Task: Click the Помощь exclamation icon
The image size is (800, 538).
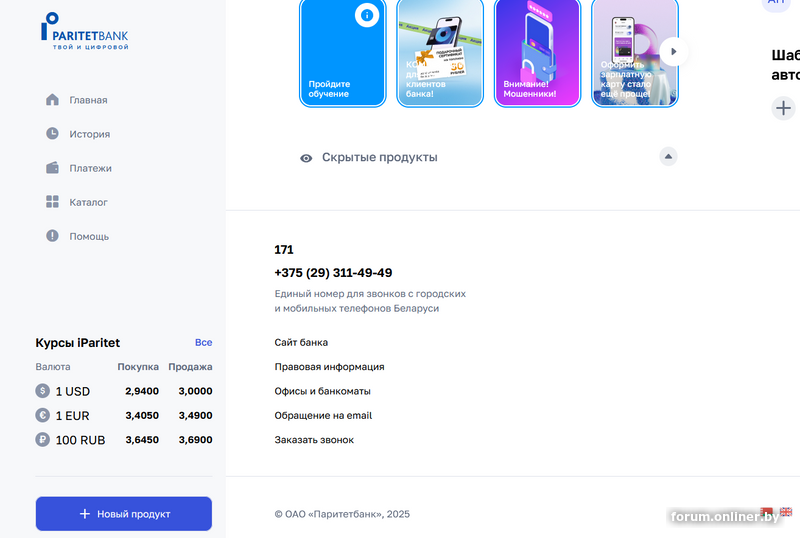Action: (52, 236)
